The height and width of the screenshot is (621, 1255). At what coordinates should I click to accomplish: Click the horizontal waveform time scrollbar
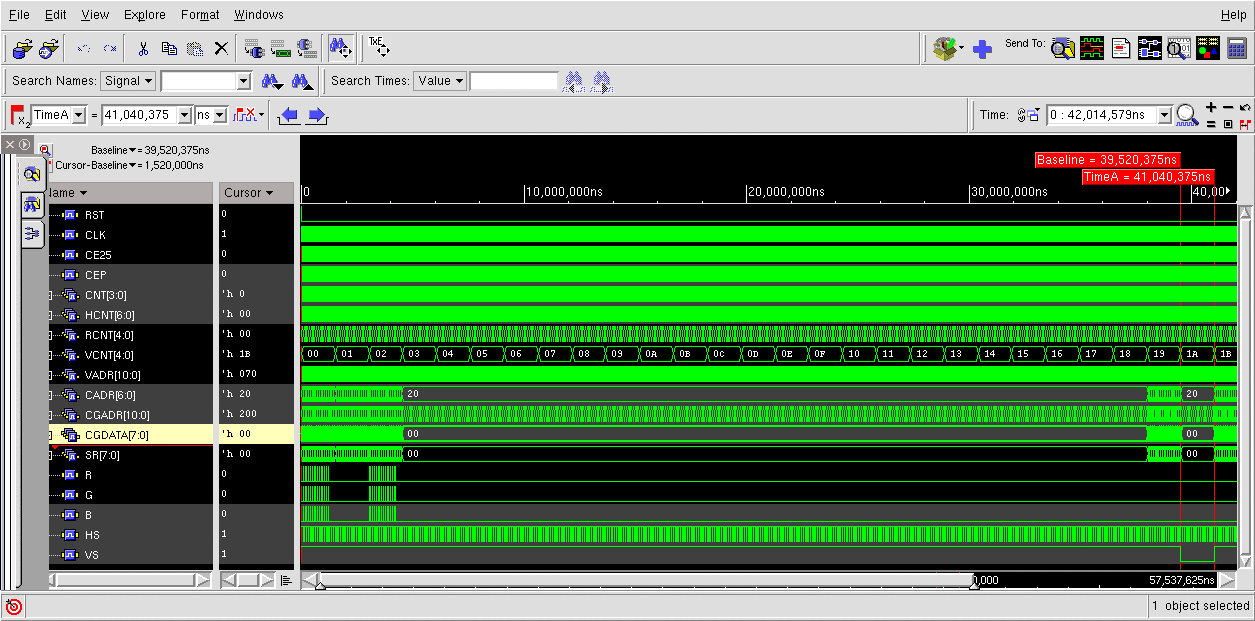coord(646,580)
